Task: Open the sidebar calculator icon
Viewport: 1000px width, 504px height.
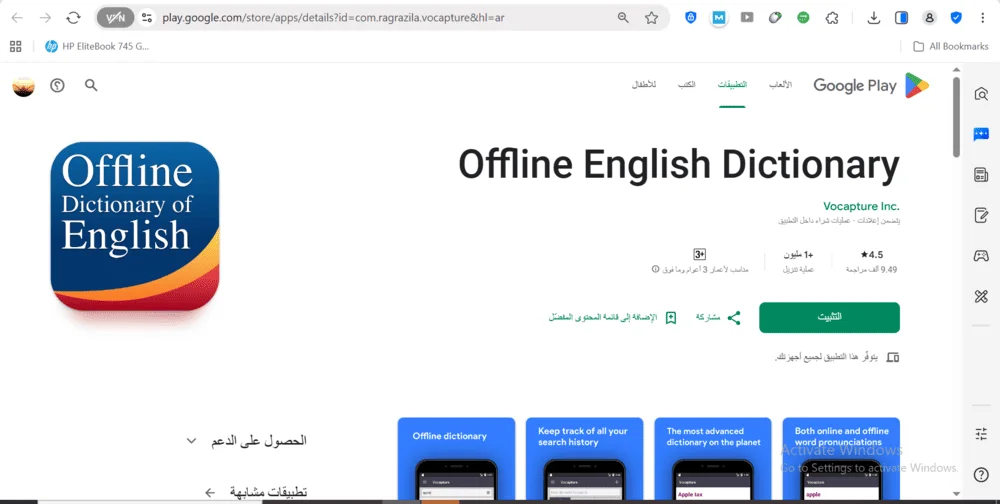Action: tap(981, 175)
